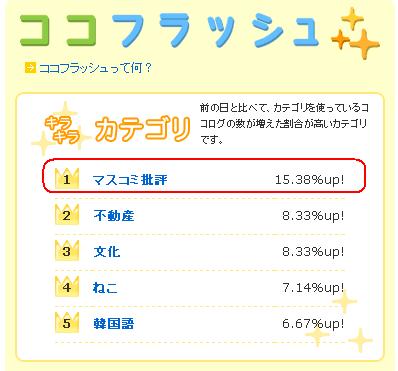398x371 pixels.
Task: Open the マスコミ批評 category link
Action: 130,180
